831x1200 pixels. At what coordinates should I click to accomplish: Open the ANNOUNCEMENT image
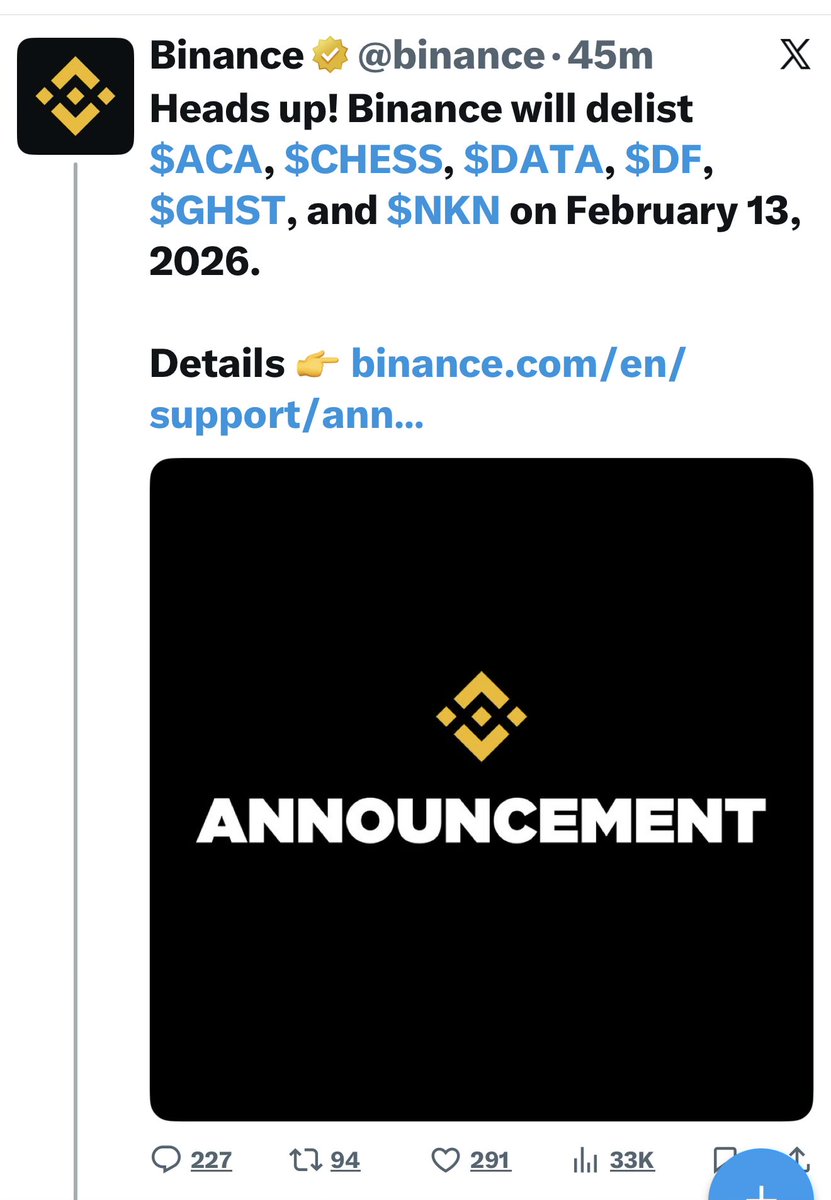(x=481, y=789)
